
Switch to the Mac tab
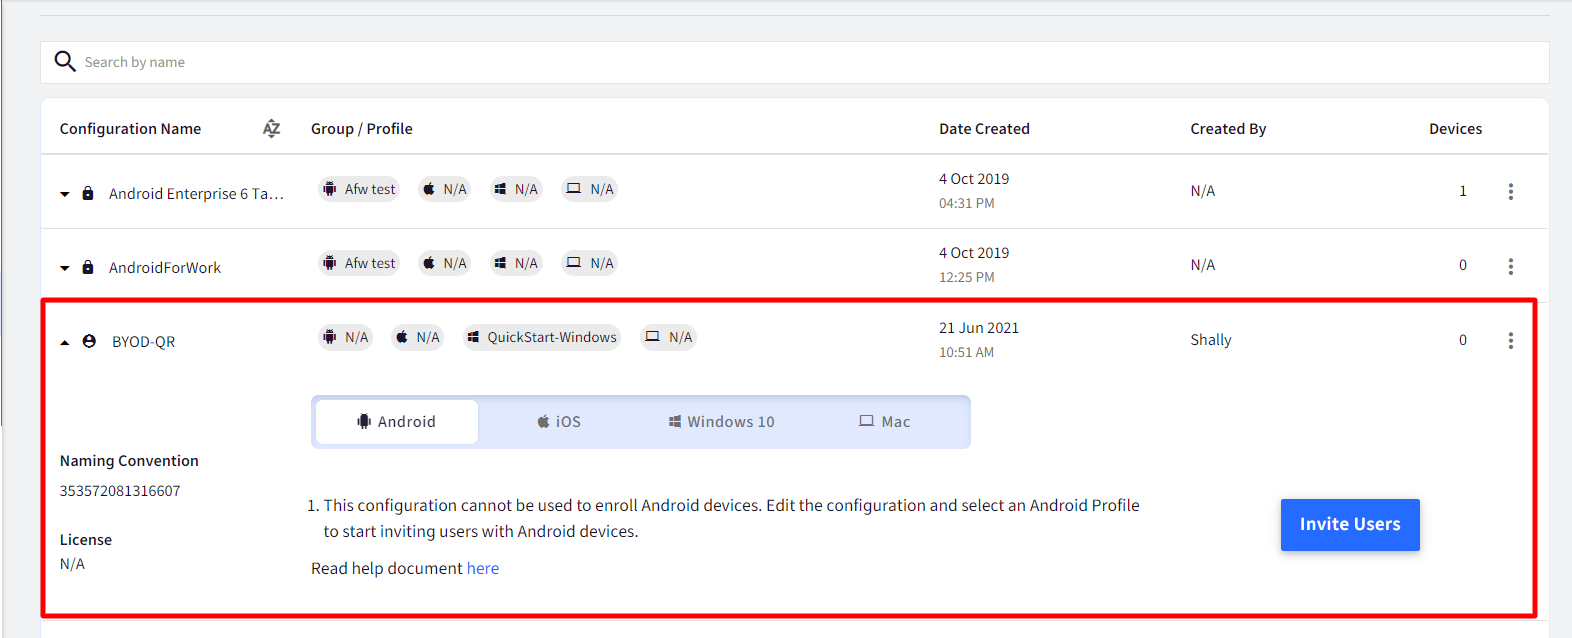[885, 422]
